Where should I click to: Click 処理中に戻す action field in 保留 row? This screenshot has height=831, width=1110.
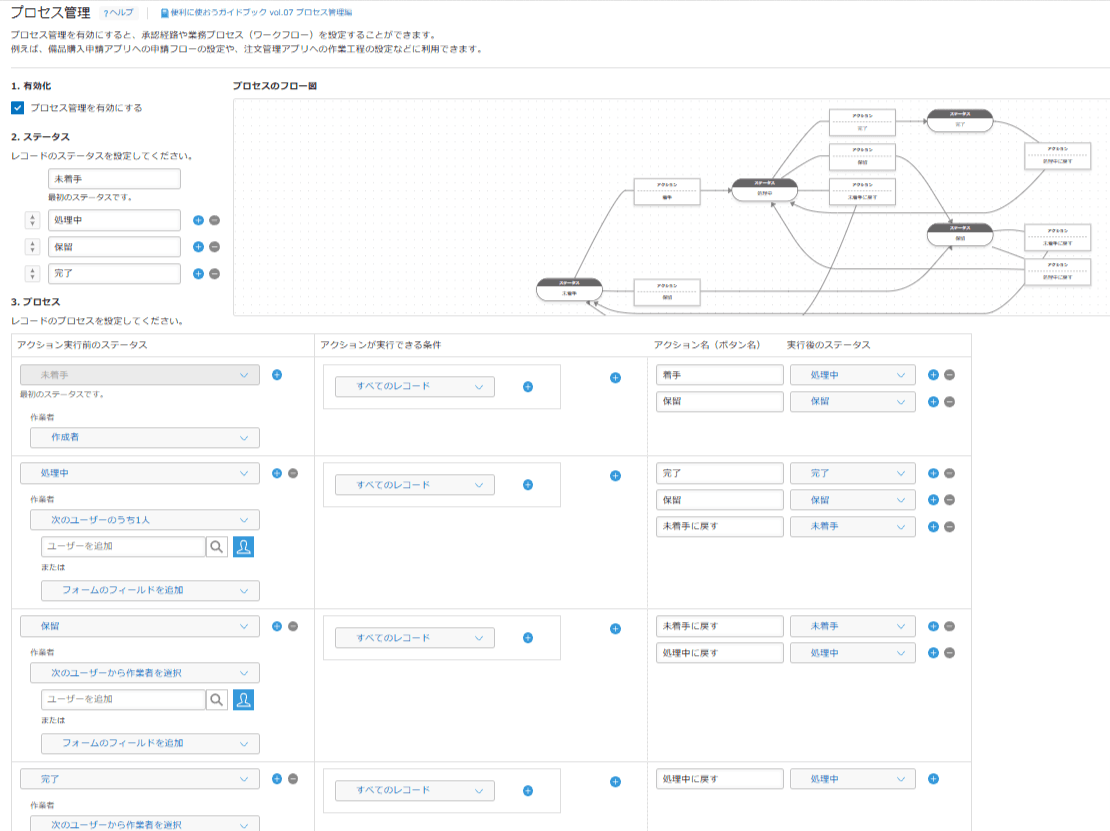pyautogui.click(x=720, y=653)
